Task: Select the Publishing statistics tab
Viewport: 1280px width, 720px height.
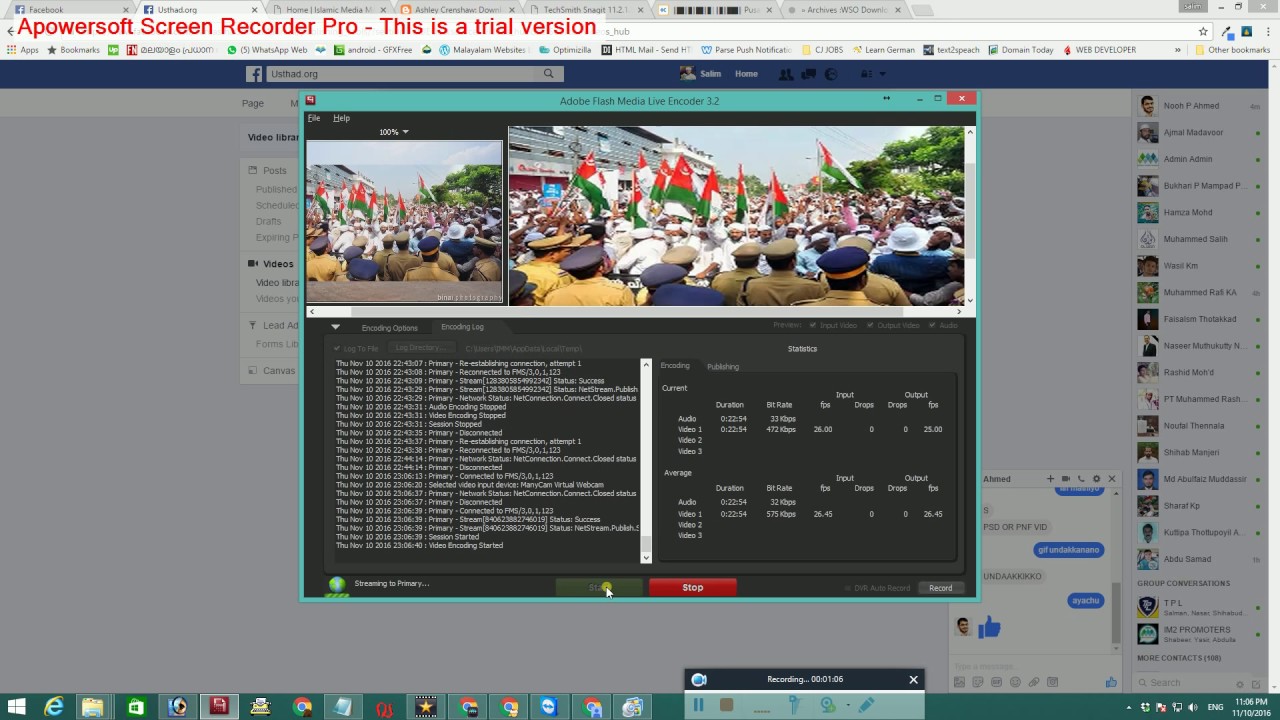Action: coord(723,366)
